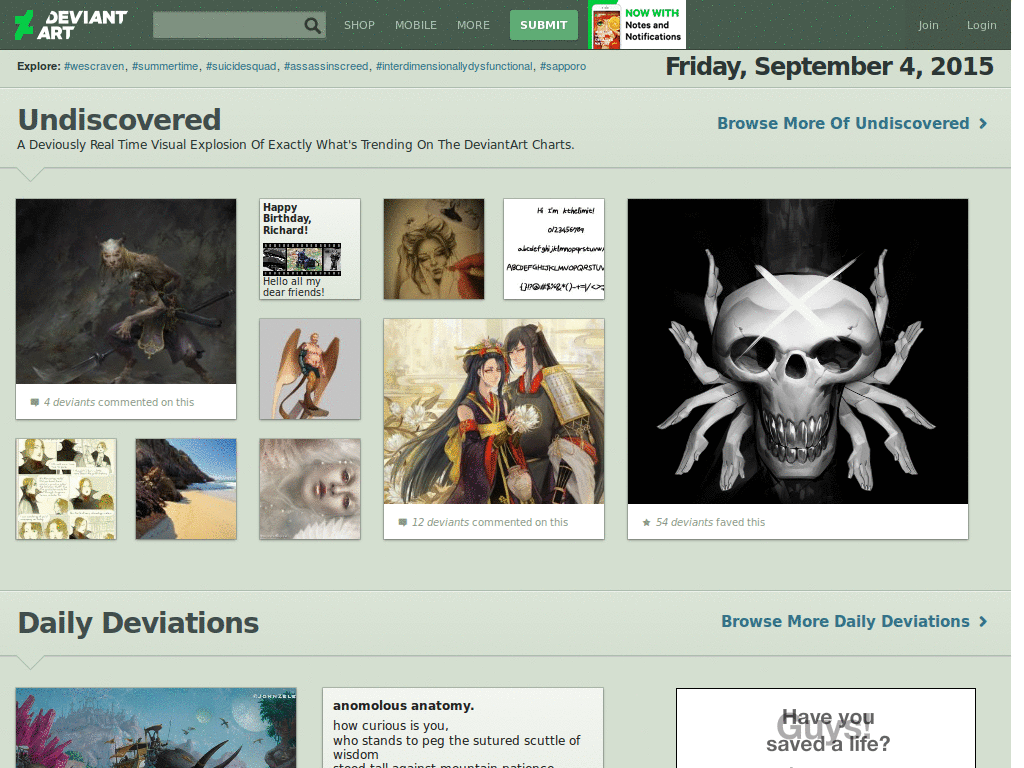1024x768 pixels.
Task: Click the comment bubble beside 4 deviants
Action: point(35,402)
